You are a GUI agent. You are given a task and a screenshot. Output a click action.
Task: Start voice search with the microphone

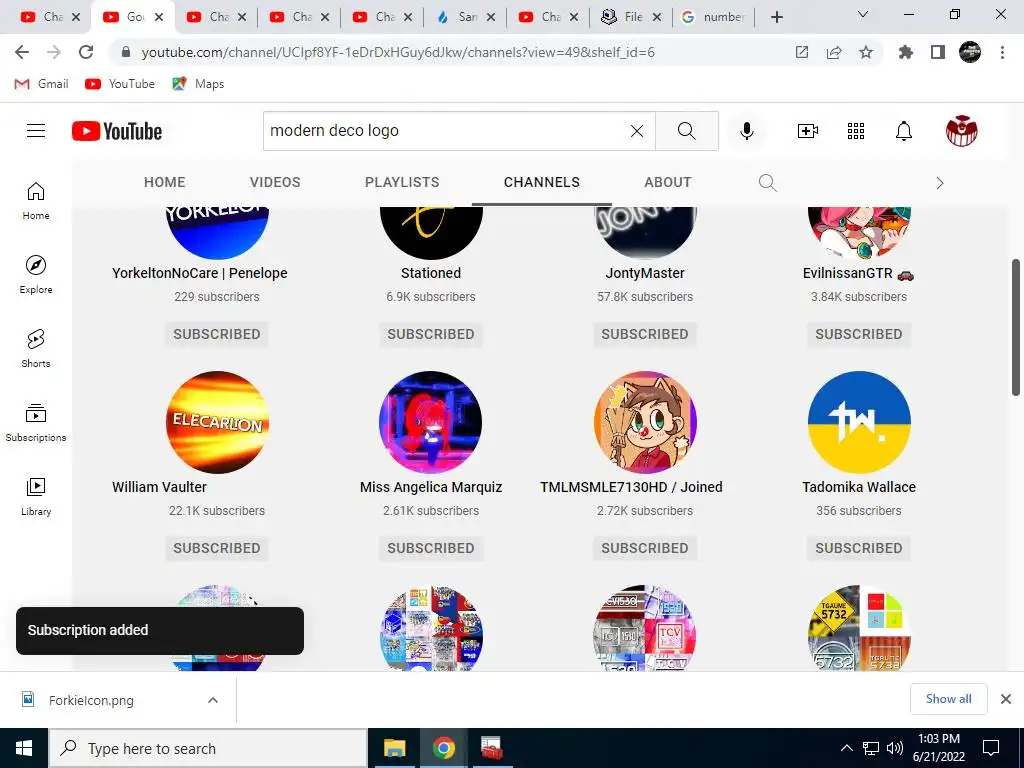pos(746,131)
